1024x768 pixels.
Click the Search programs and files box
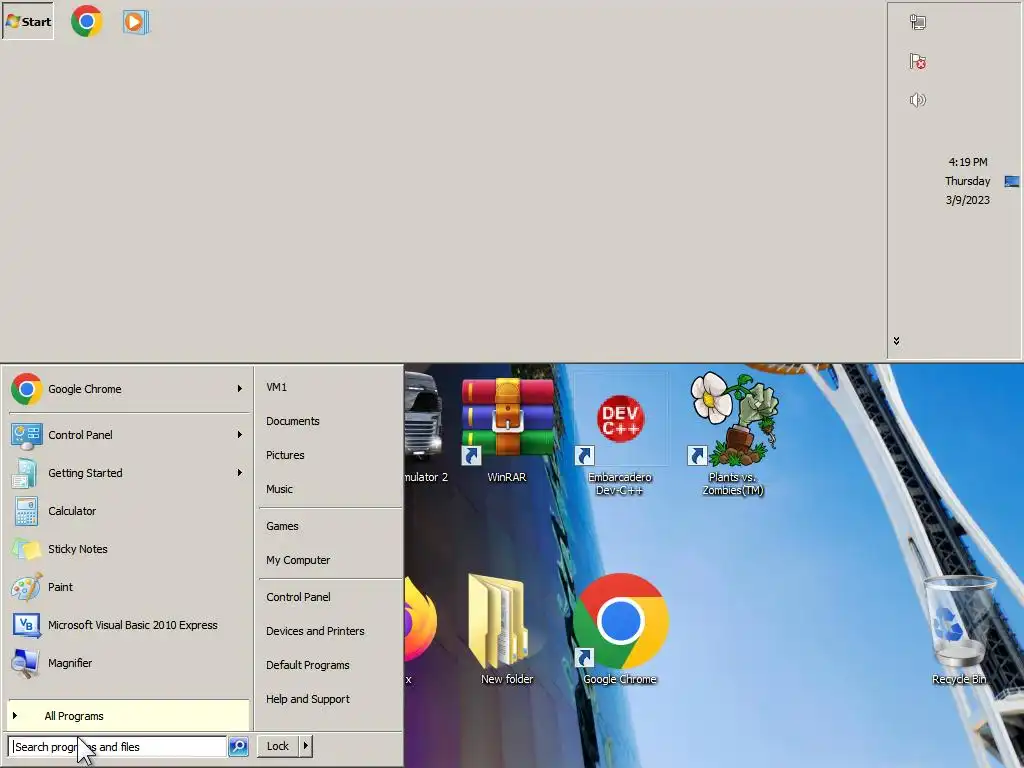[118, 746]
